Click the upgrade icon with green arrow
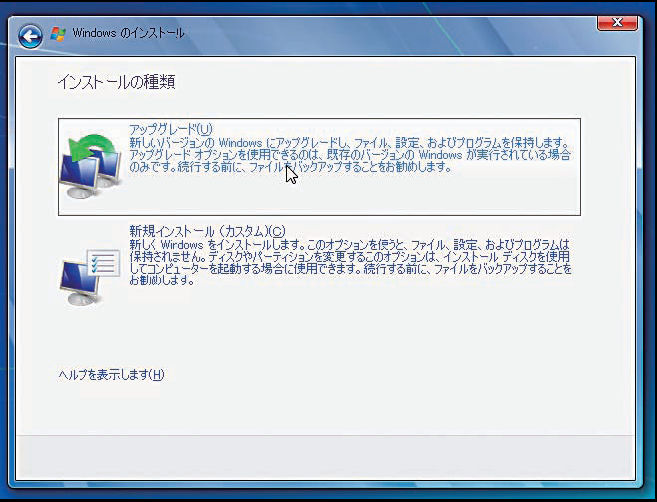657x502 pixels. [91, 166]
